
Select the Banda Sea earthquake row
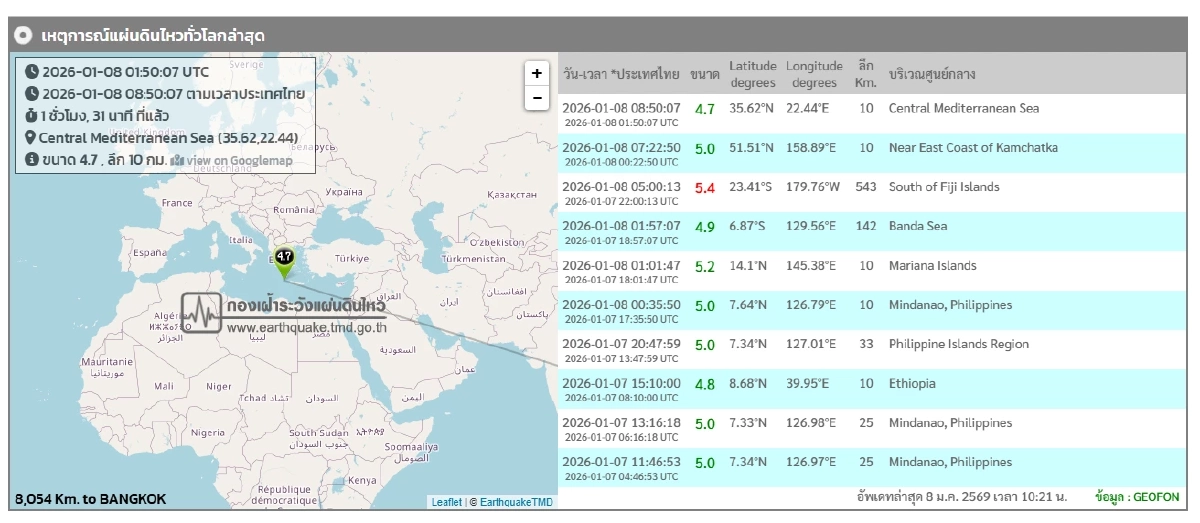[870, 232]
